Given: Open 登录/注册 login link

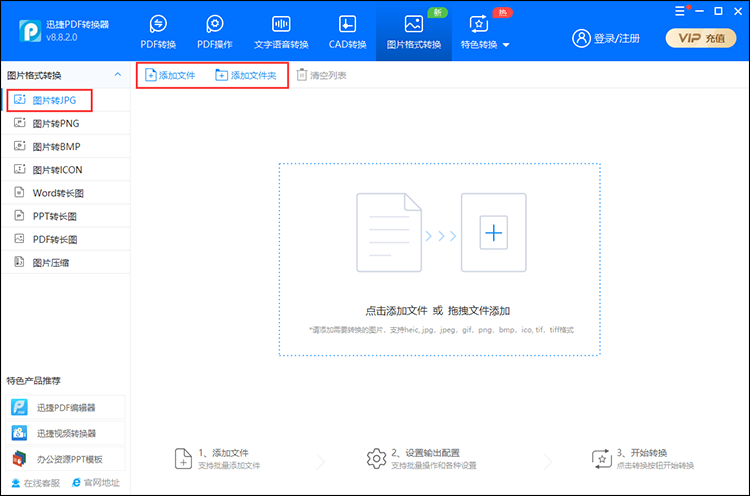Looking at the screenshot, I should click(x=617, y=38).
